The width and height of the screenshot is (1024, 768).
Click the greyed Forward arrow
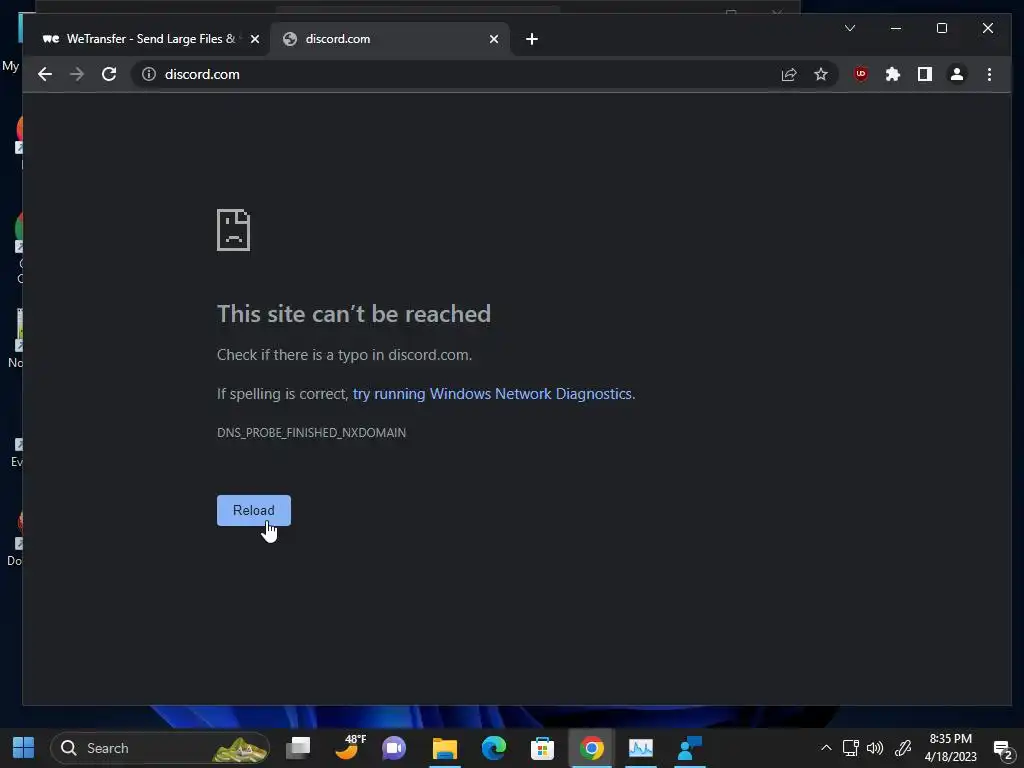77,74
